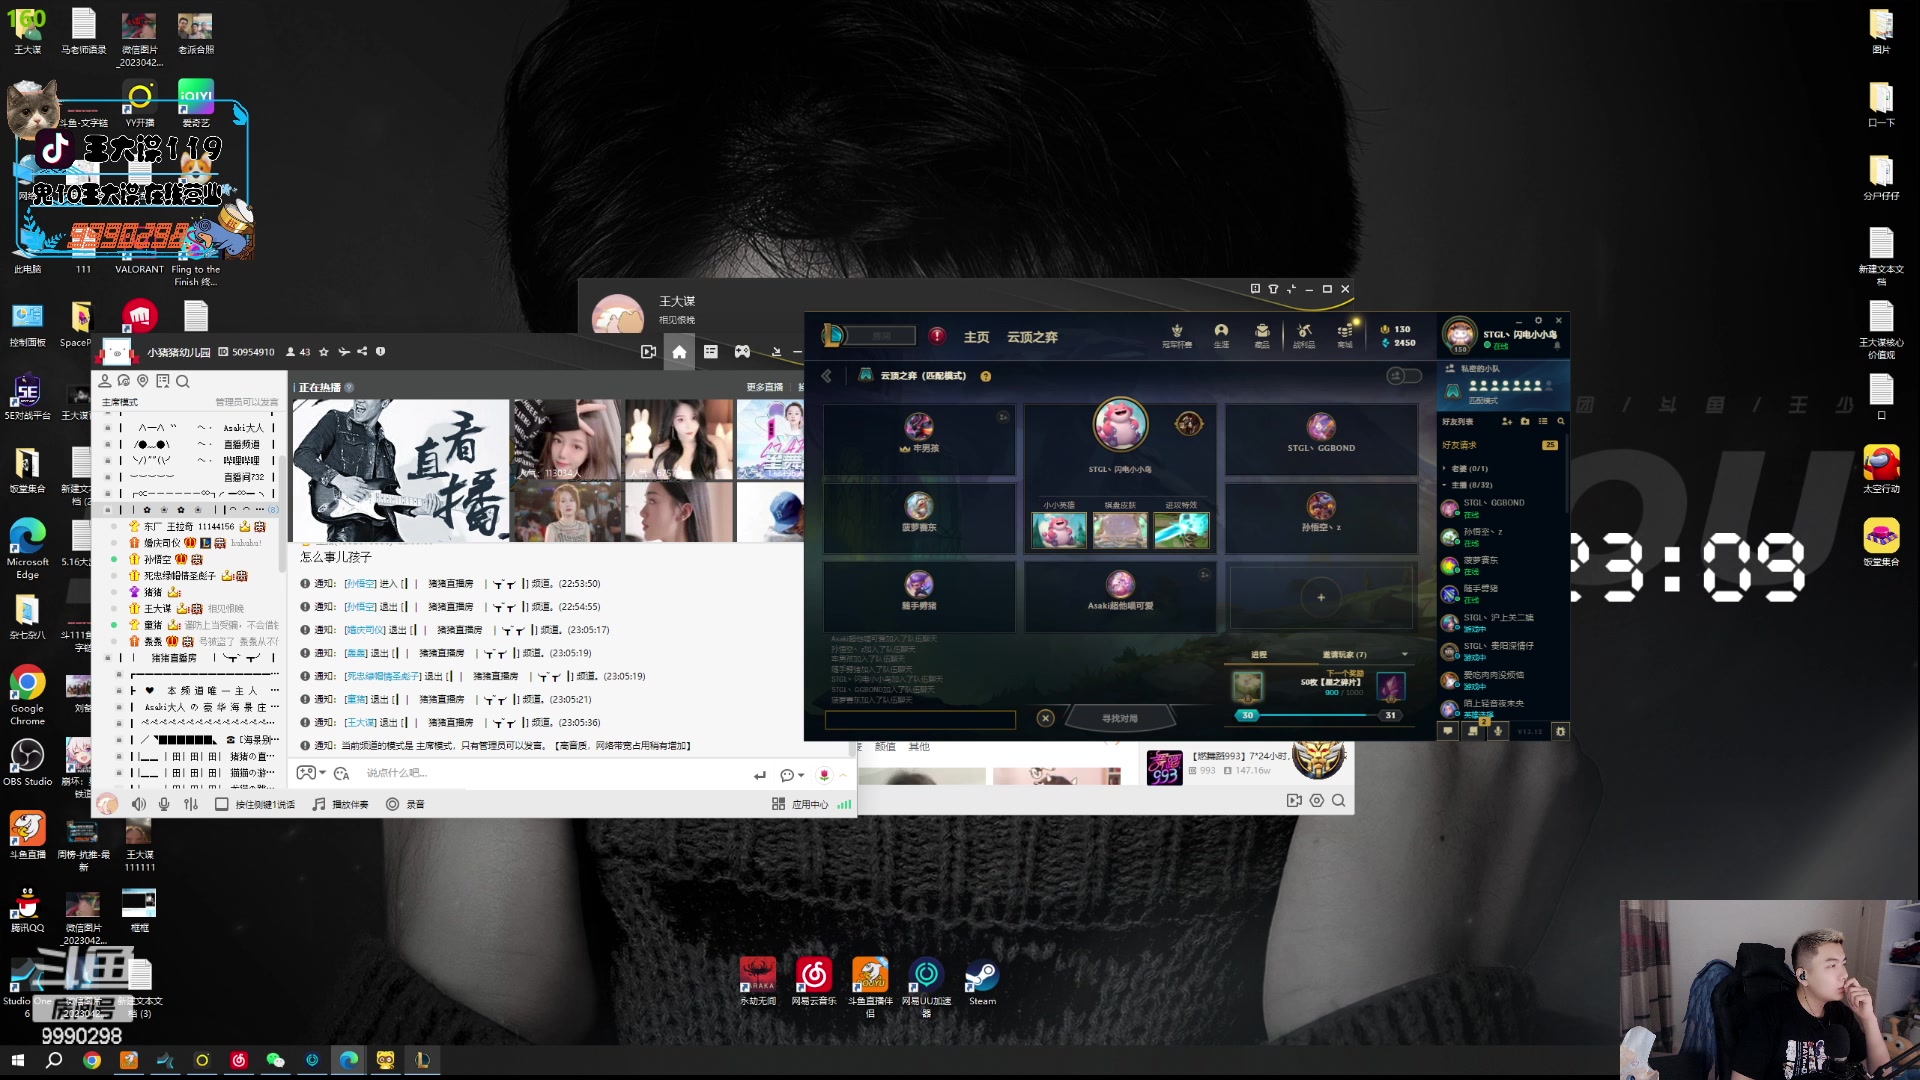This screenshot has width=1920, height=1080.
Task: Open the YY member list person icon
Action: click(x=105, y=381)
